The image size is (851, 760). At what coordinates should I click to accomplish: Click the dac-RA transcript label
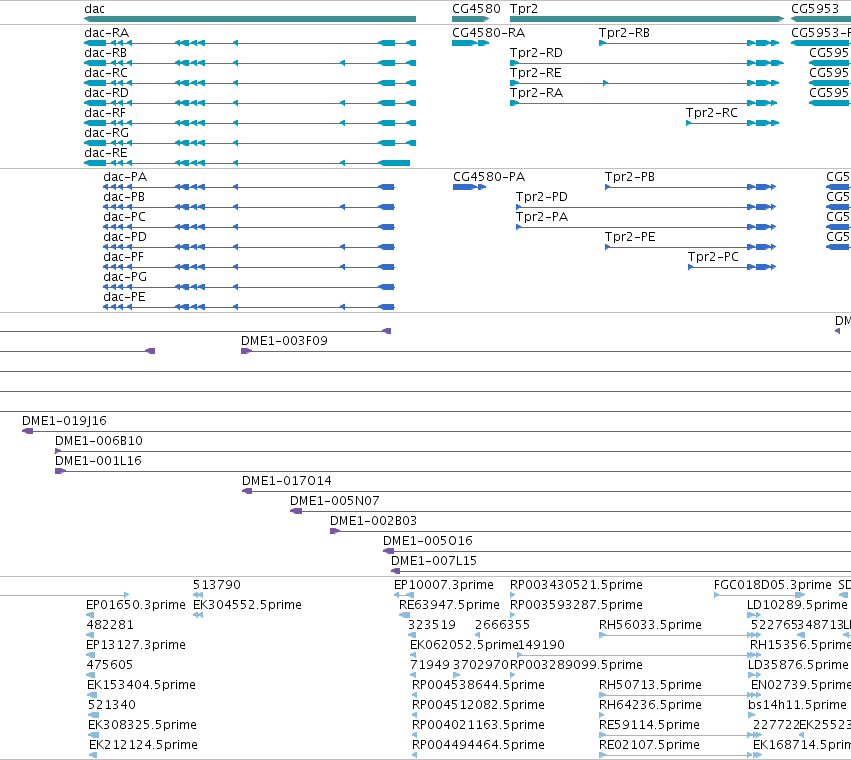pyautogui.click(x=106, y=33)
